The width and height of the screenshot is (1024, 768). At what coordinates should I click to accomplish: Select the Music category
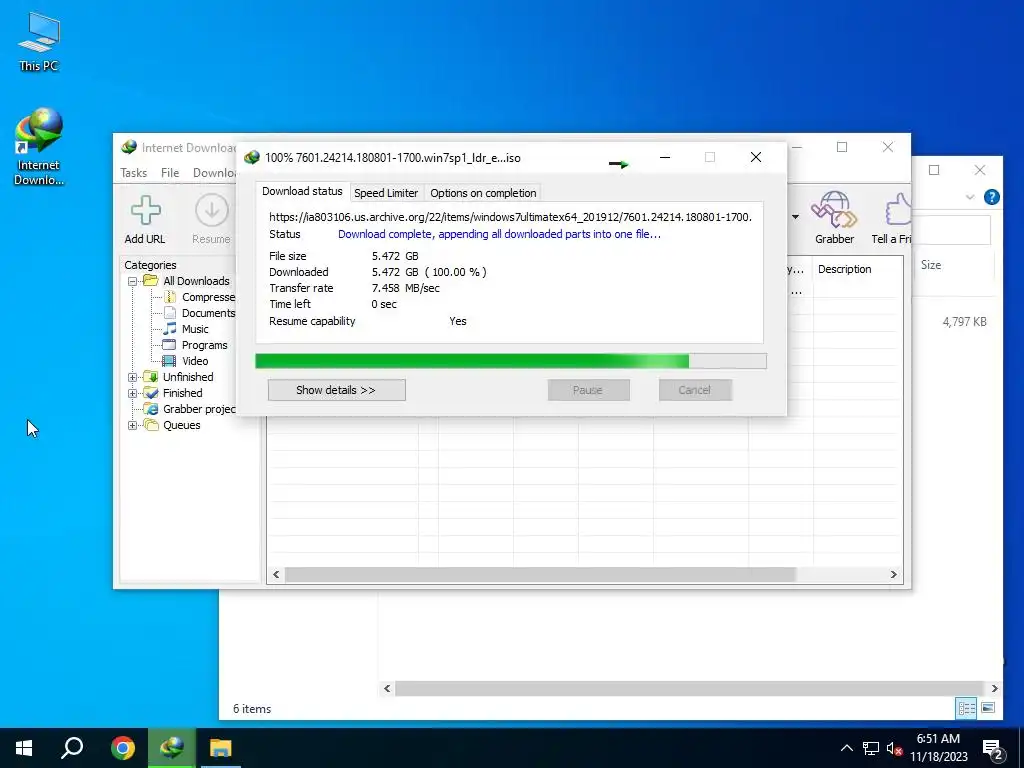pyautogui.click(x=186, y=329)
